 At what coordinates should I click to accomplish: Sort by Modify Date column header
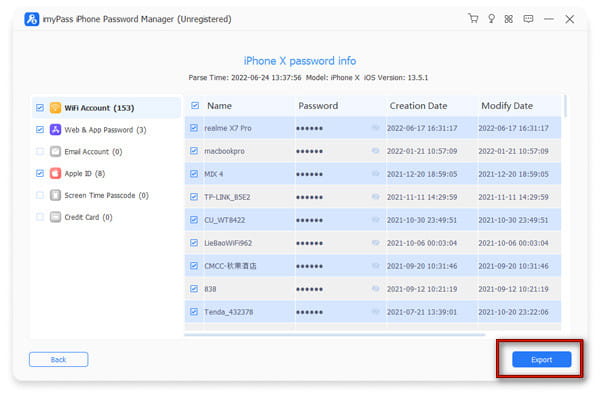[x=507, y=106]
